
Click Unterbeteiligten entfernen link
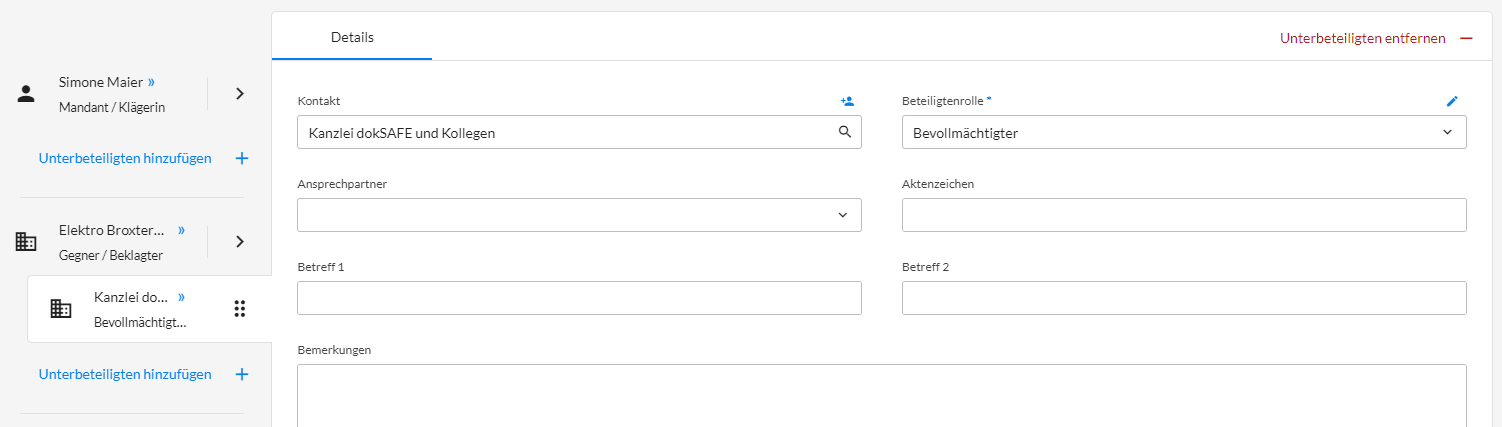(1363, 38)
